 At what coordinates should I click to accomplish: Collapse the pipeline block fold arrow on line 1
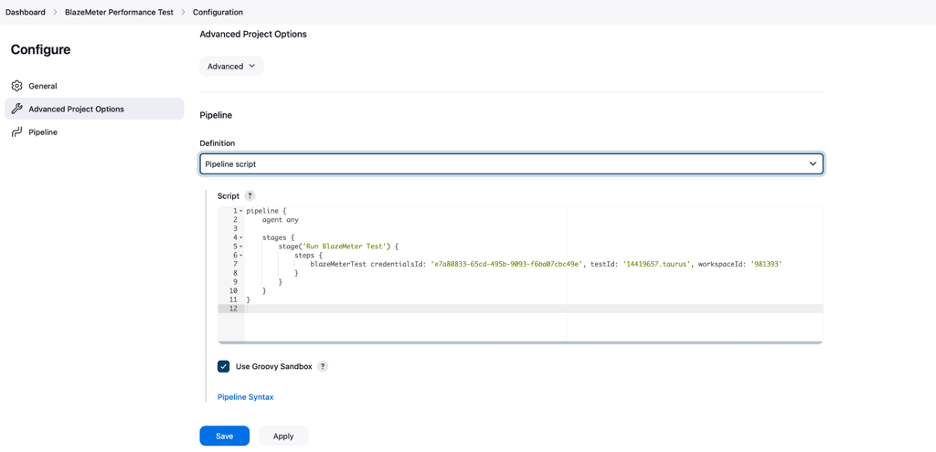(241, 211)
